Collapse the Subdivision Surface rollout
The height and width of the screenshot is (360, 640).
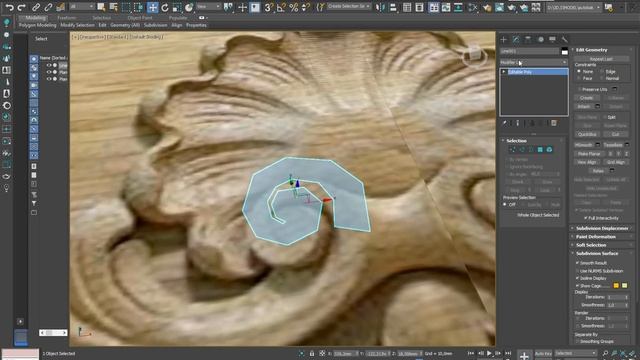pos(597,253)
